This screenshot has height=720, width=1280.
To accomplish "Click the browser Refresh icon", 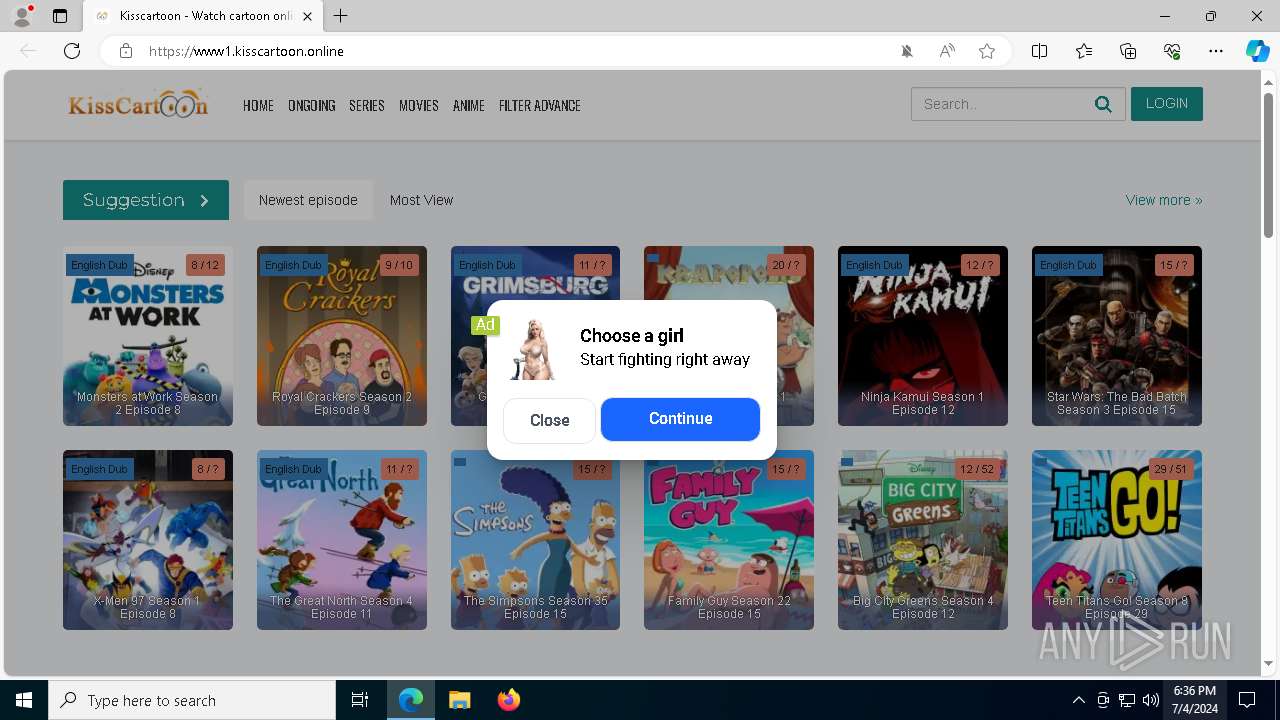I will (72, 51).
